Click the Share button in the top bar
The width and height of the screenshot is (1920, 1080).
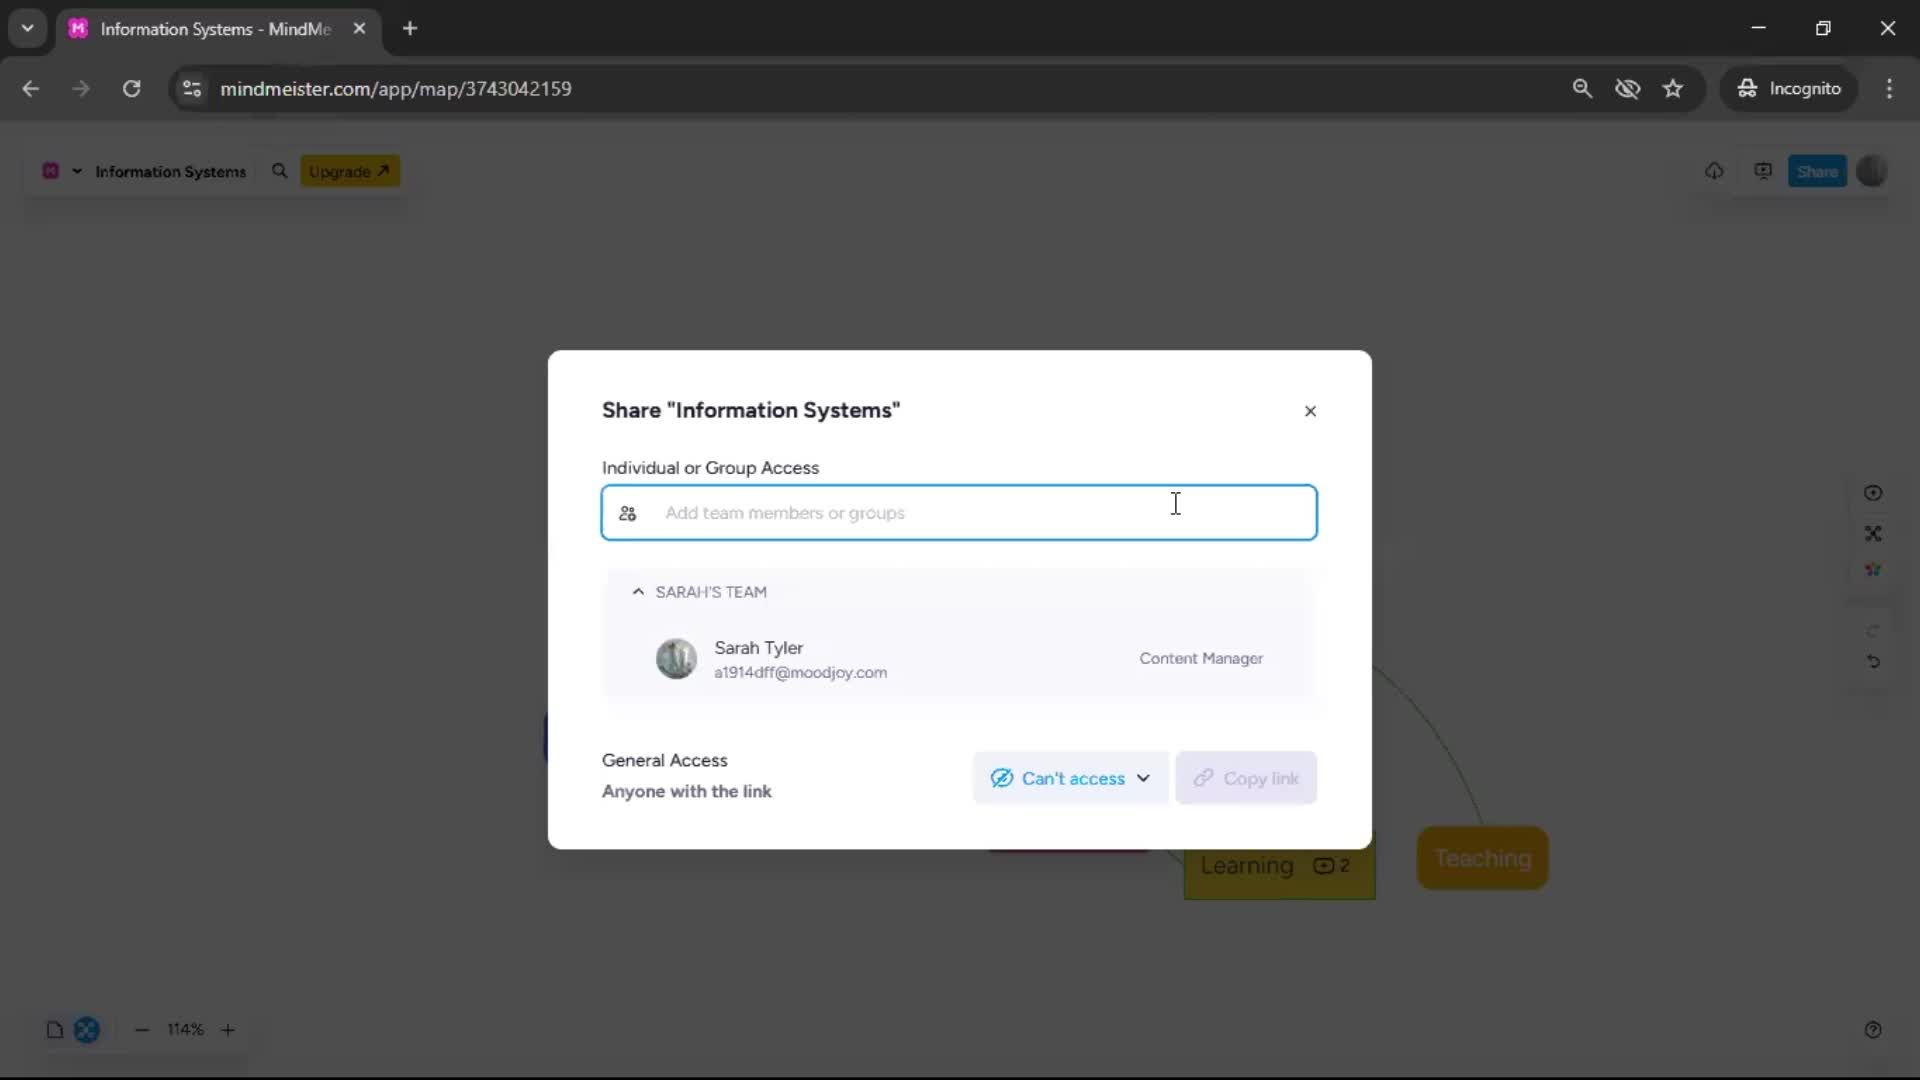pos(1816,171)
